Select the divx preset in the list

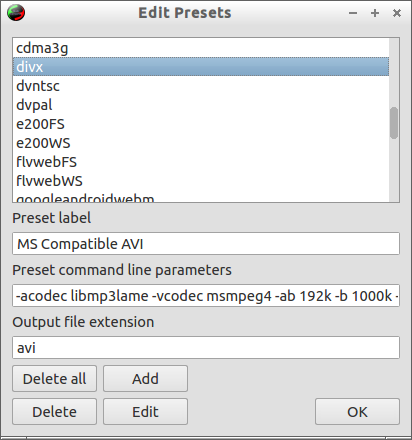[201, 67]
